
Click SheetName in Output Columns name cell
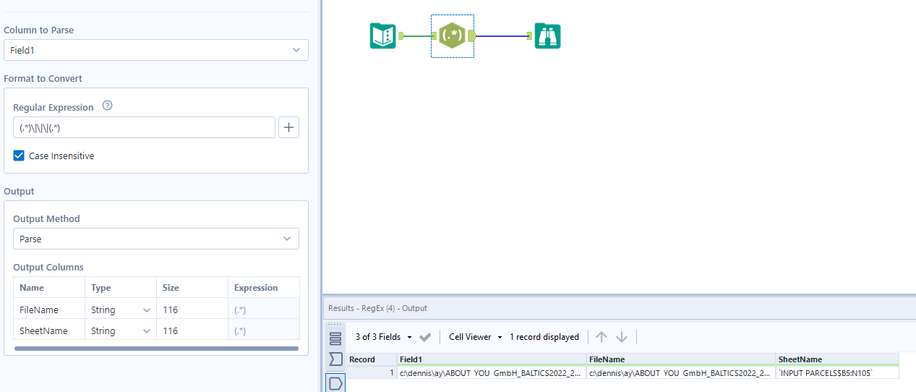click(x=49, y=331)
